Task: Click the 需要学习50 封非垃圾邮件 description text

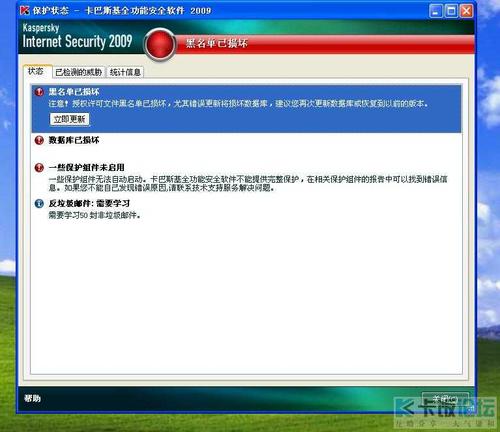Action: [94, 215]
